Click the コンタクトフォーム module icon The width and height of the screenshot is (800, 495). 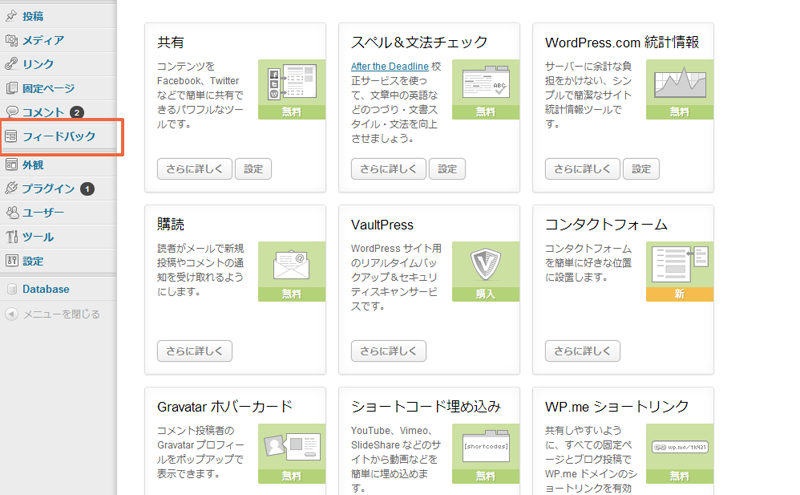tap(680, 264)
